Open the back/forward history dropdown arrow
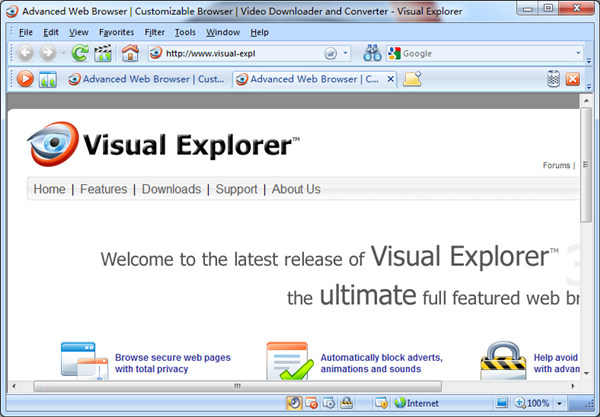This screenshot has height=417, width=600. (64, 53)
